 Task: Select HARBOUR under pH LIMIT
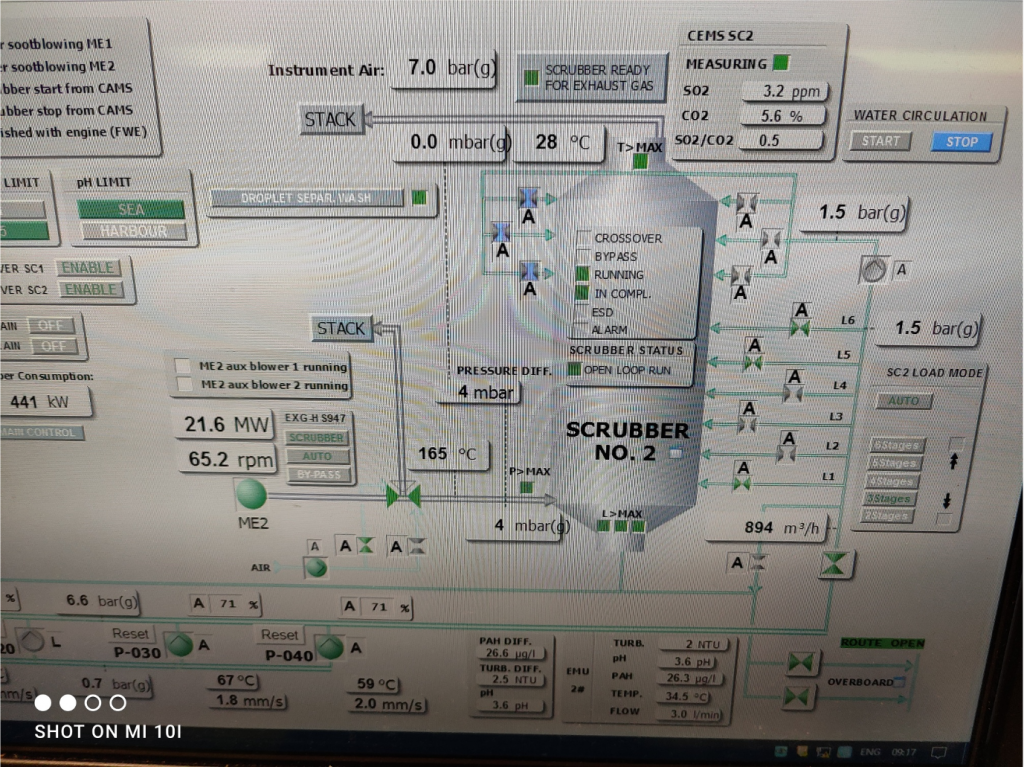click(x=133, y=231)
